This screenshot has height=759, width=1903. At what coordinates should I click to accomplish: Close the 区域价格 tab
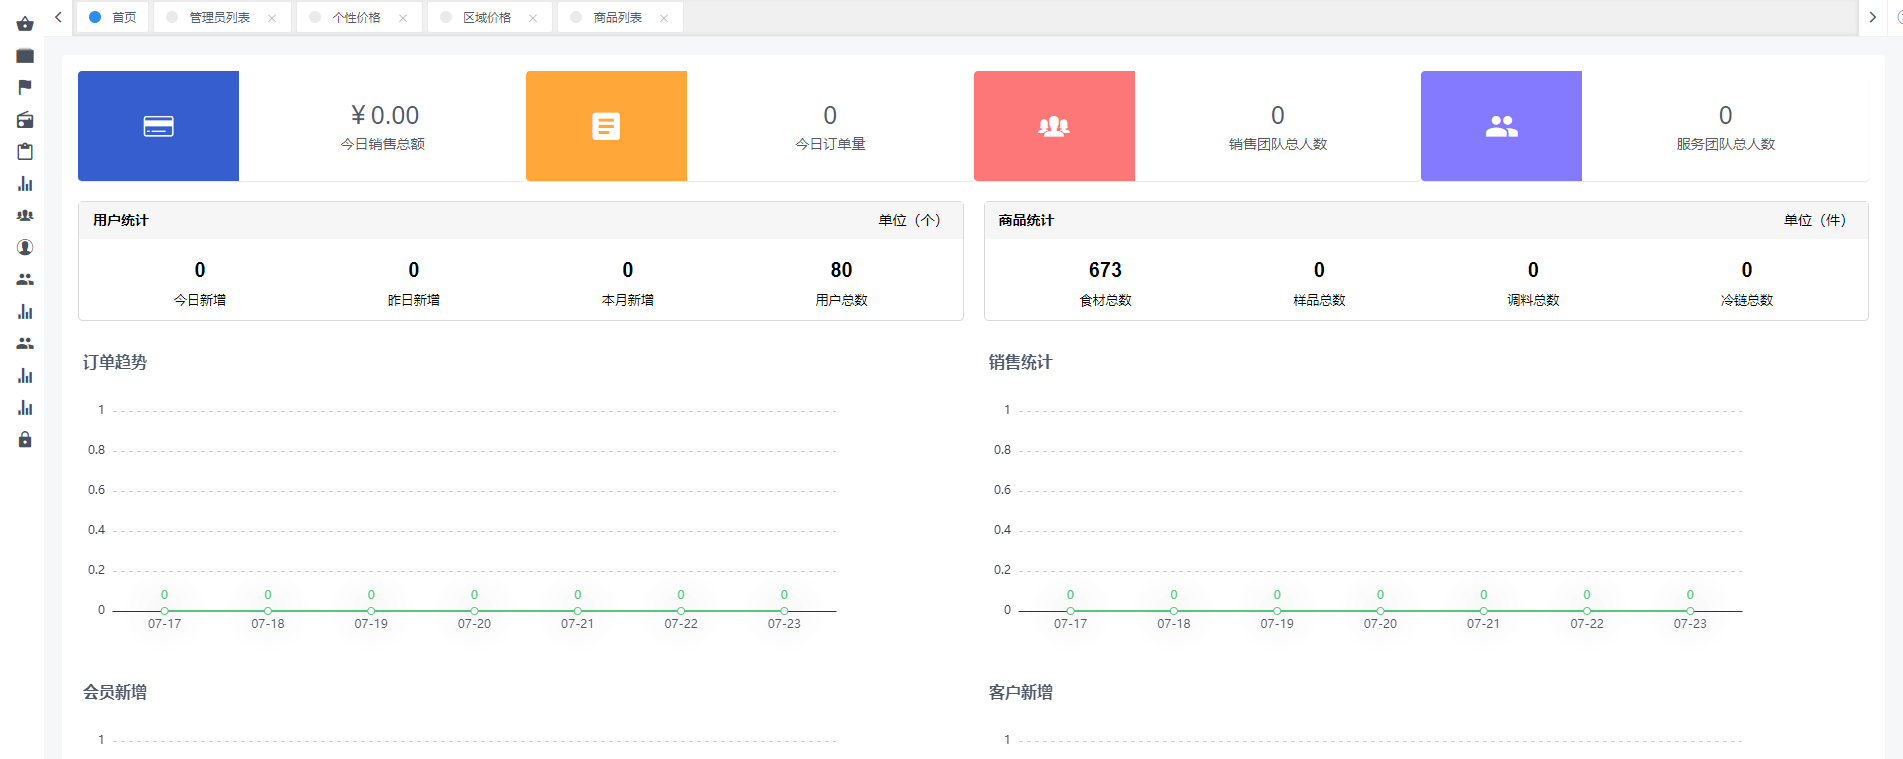click(533, 18)
